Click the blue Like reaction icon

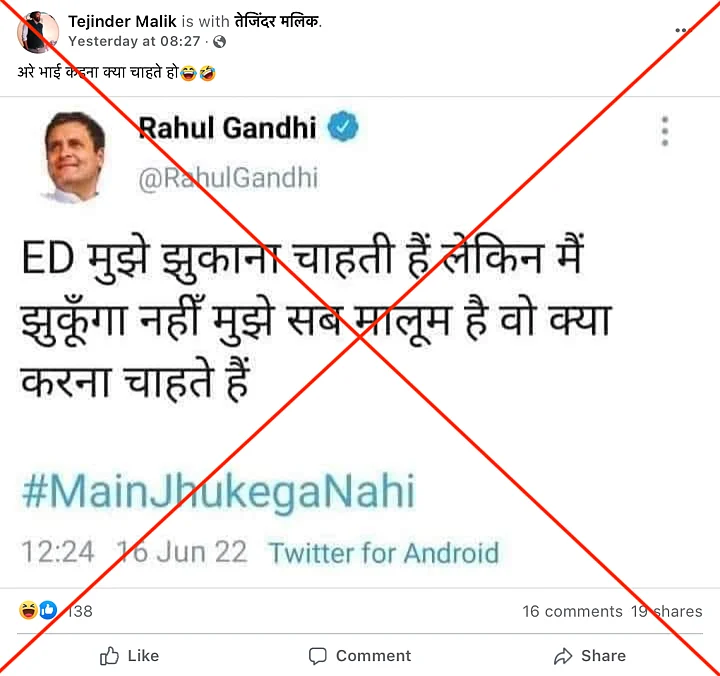click(48, 610)
